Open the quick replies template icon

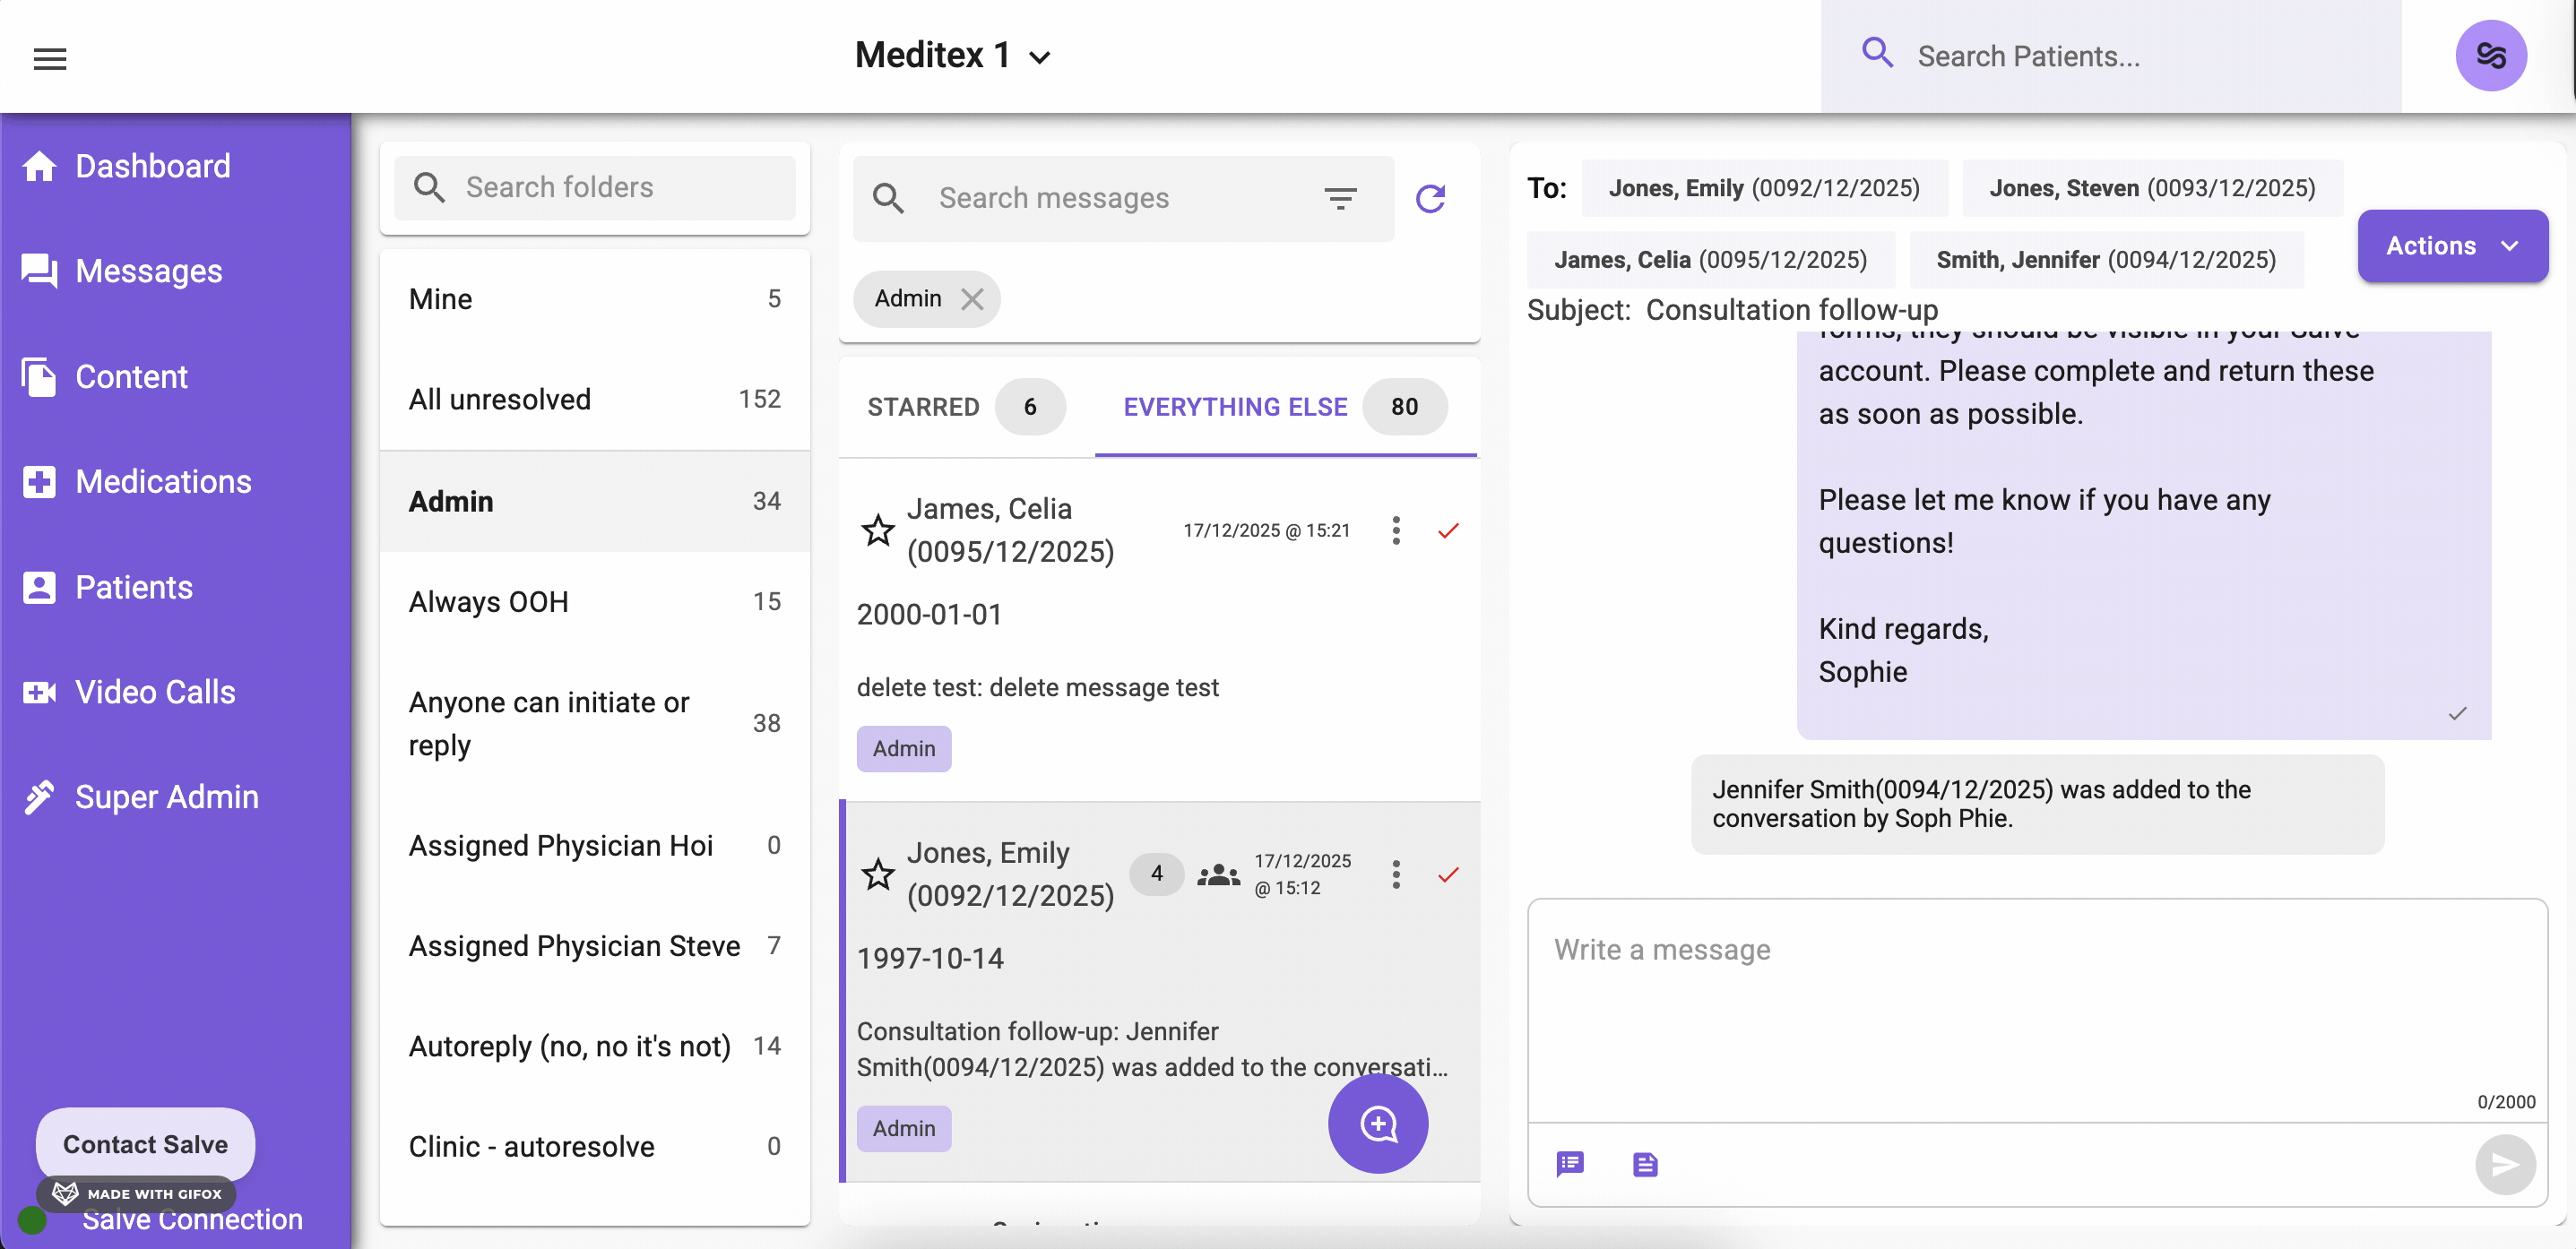(1570, 1164)
